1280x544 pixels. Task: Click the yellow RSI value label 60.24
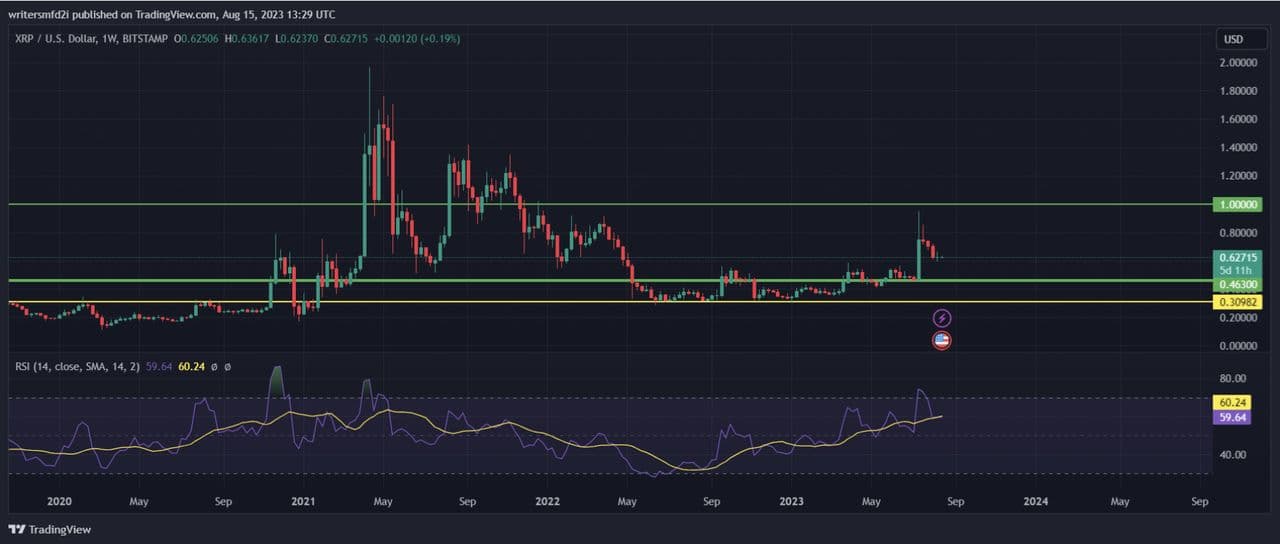pos(1227,403)
